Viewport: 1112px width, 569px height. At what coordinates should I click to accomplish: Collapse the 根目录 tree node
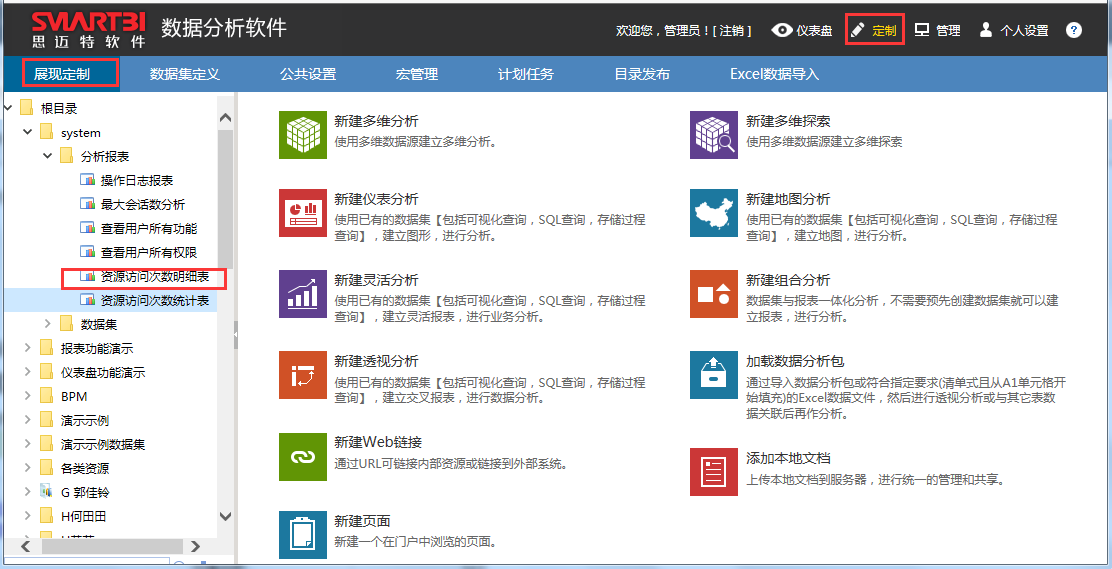tap(8, 109)
